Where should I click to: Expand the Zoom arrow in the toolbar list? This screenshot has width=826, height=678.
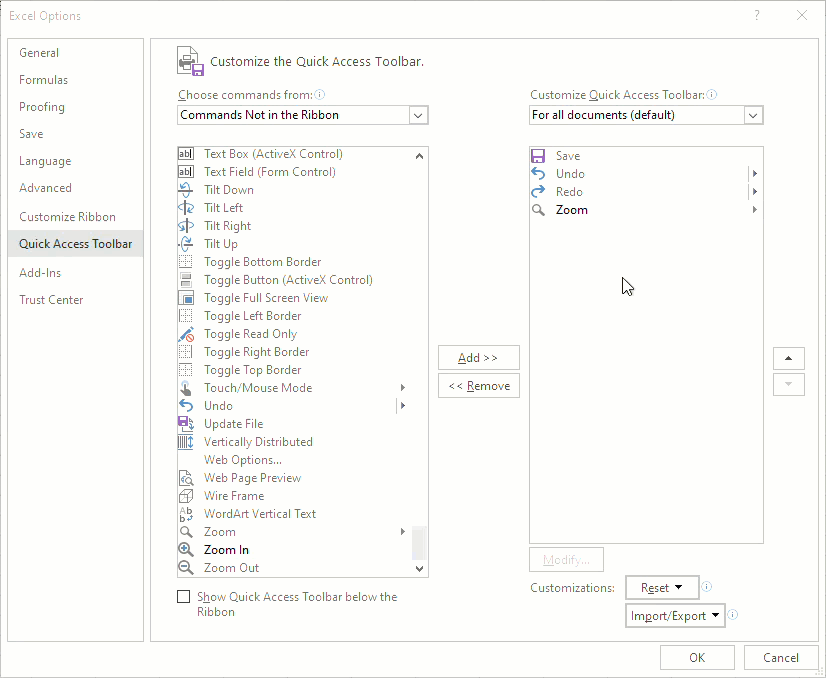pos(755,210)
